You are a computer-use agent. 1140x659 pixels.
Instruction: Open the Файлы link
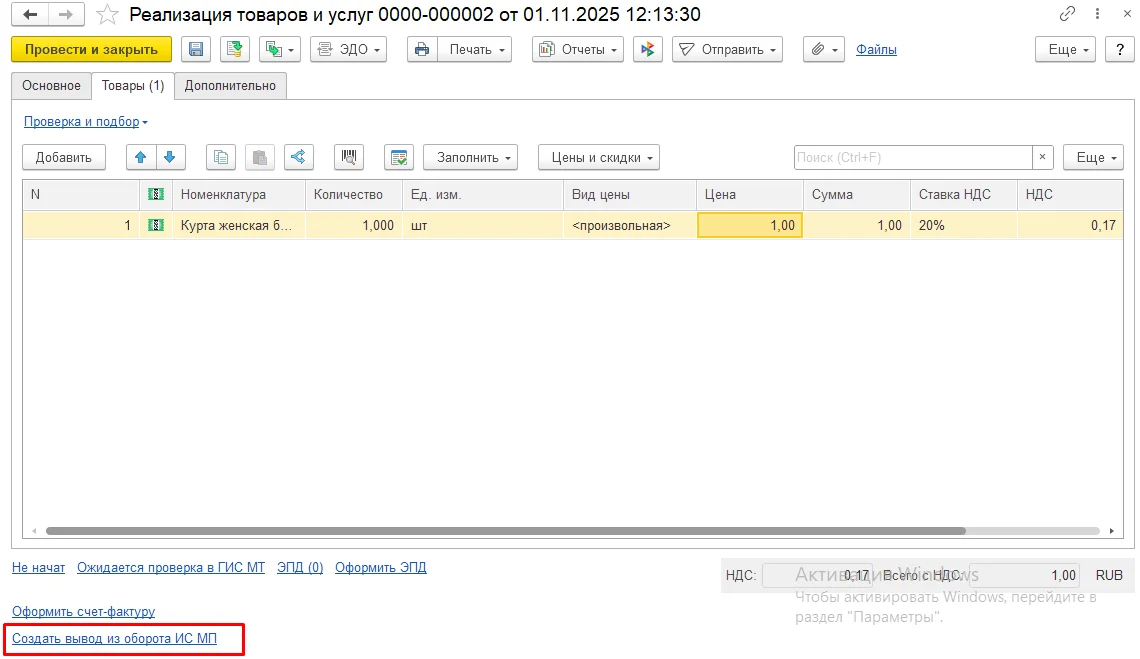[875, 49]
